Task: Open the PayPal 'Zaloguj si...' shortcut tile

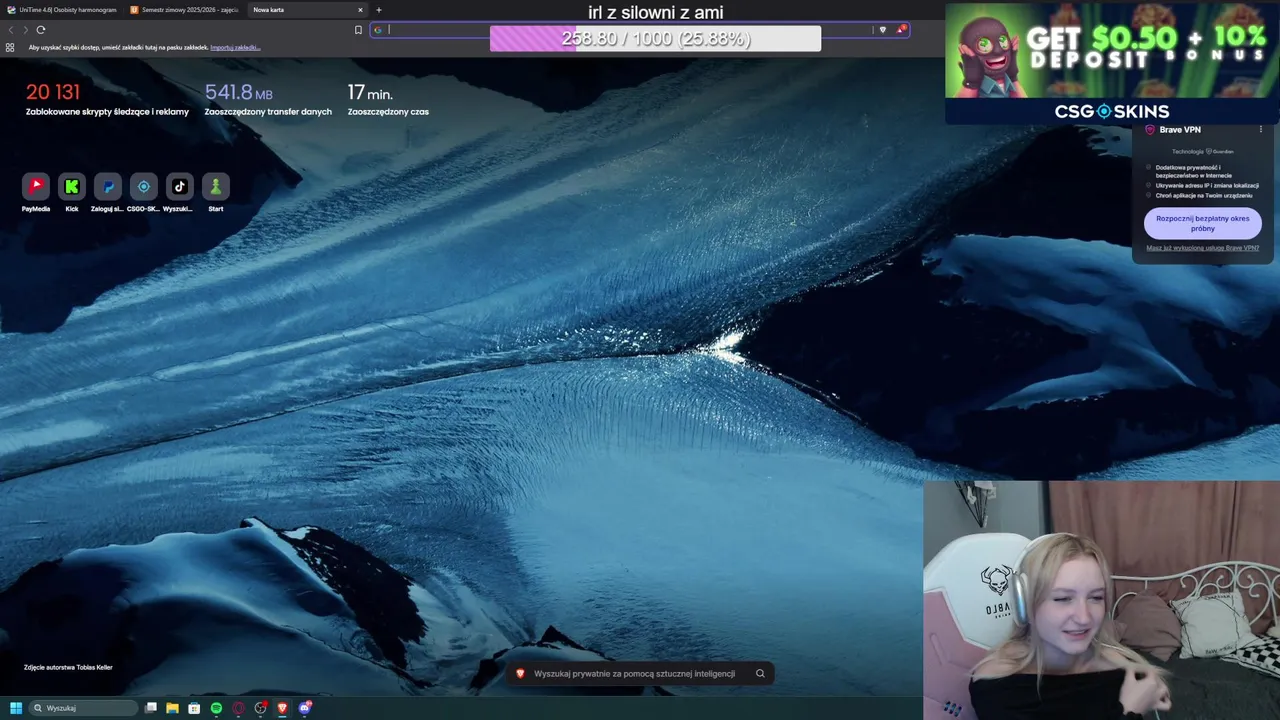Action: coord(108,186)
